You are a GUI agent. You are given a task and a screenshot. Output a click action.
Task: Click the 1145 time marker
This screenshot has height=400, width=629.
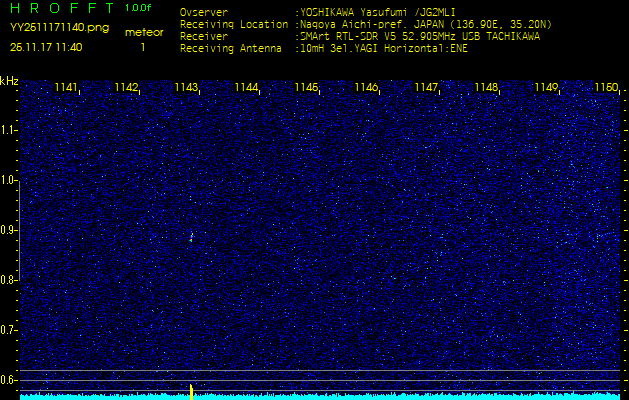[x=306, y=88]
